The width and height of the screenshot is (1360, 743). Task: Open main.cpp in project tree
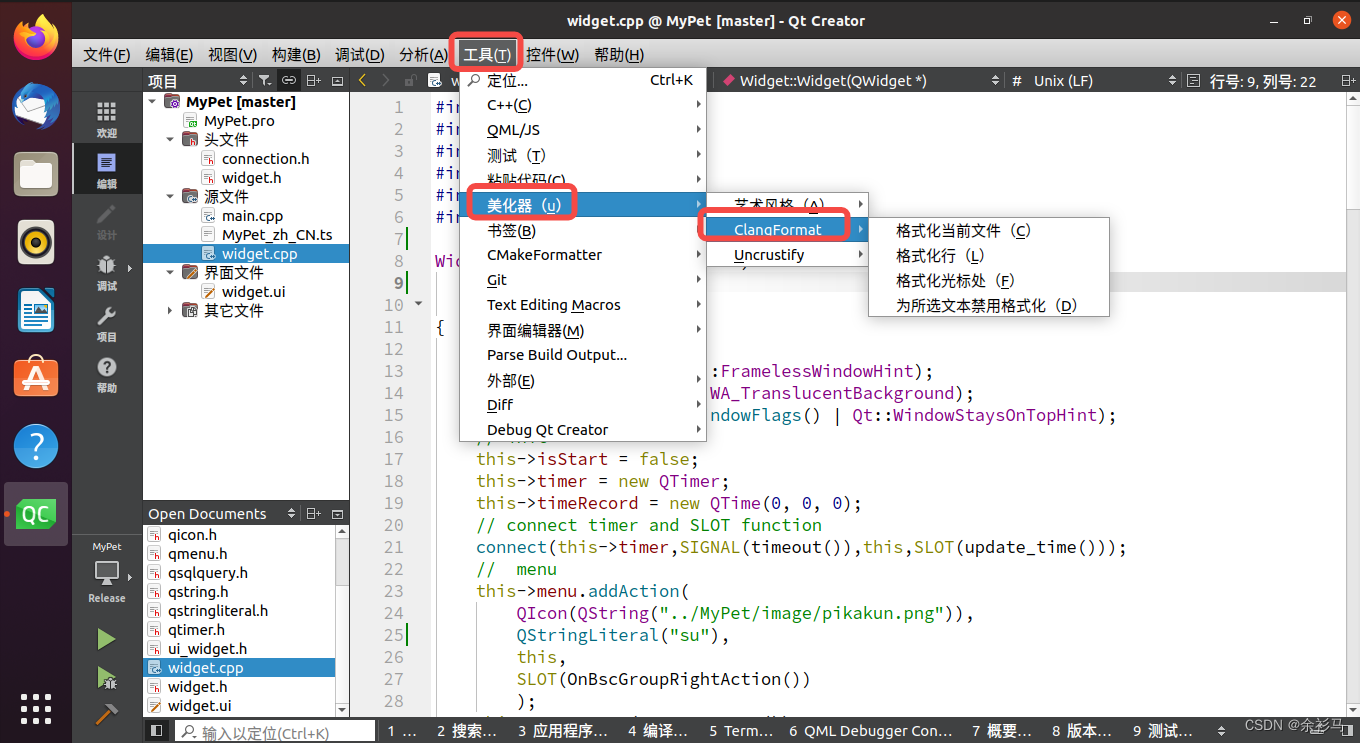(x=252, y=216)
